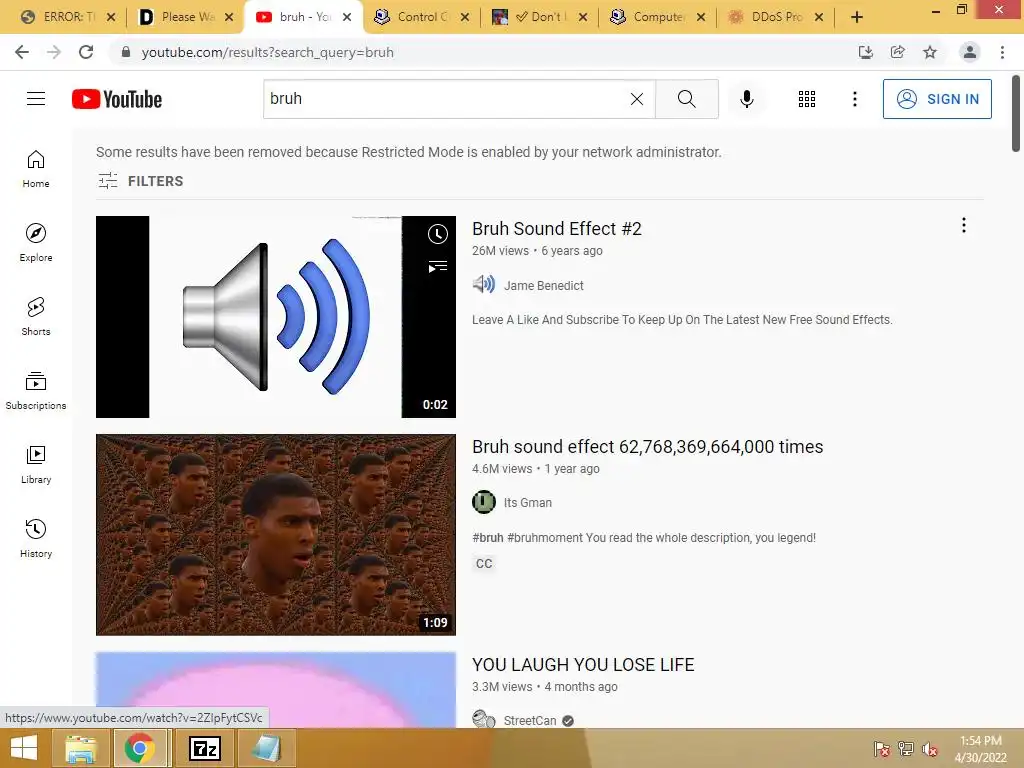This screenshot has height=768, width=1024.
Task: Click the magnifying glass search button
Action: pos(686,99)
